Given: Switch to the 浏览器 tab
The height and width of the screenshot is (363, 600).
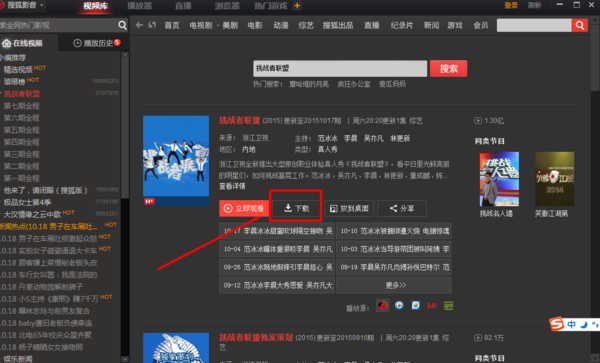Looking at the screenshot, I should [x=227, y=6].
